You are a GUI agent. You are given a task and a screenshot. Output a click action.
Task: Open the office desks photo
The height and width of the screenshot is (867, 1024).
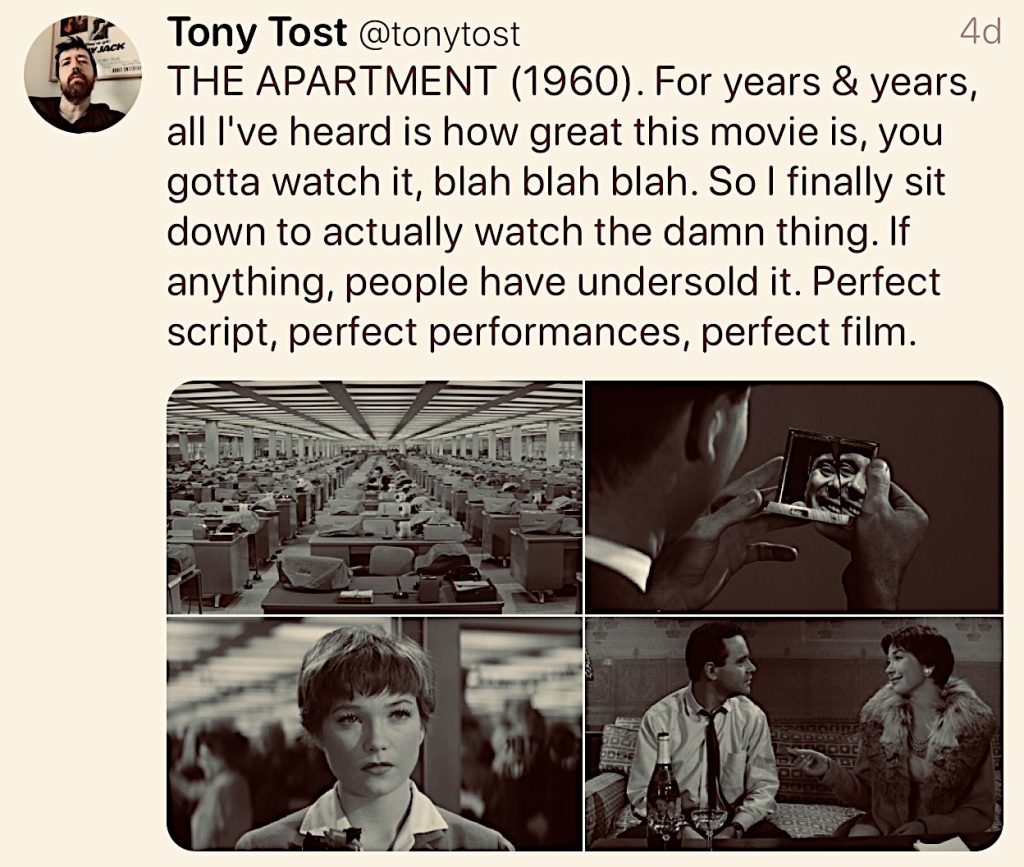pos(374,497)
